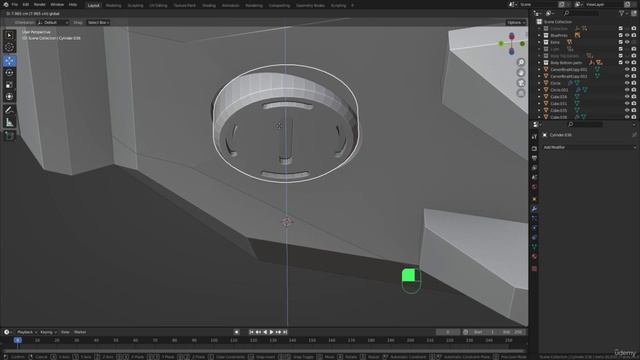The height and width of the screenshot is (360, 640).
Task: Toggle perspective/orthographic grid icon
Action: pyautogui.click(x=521, y=93)
